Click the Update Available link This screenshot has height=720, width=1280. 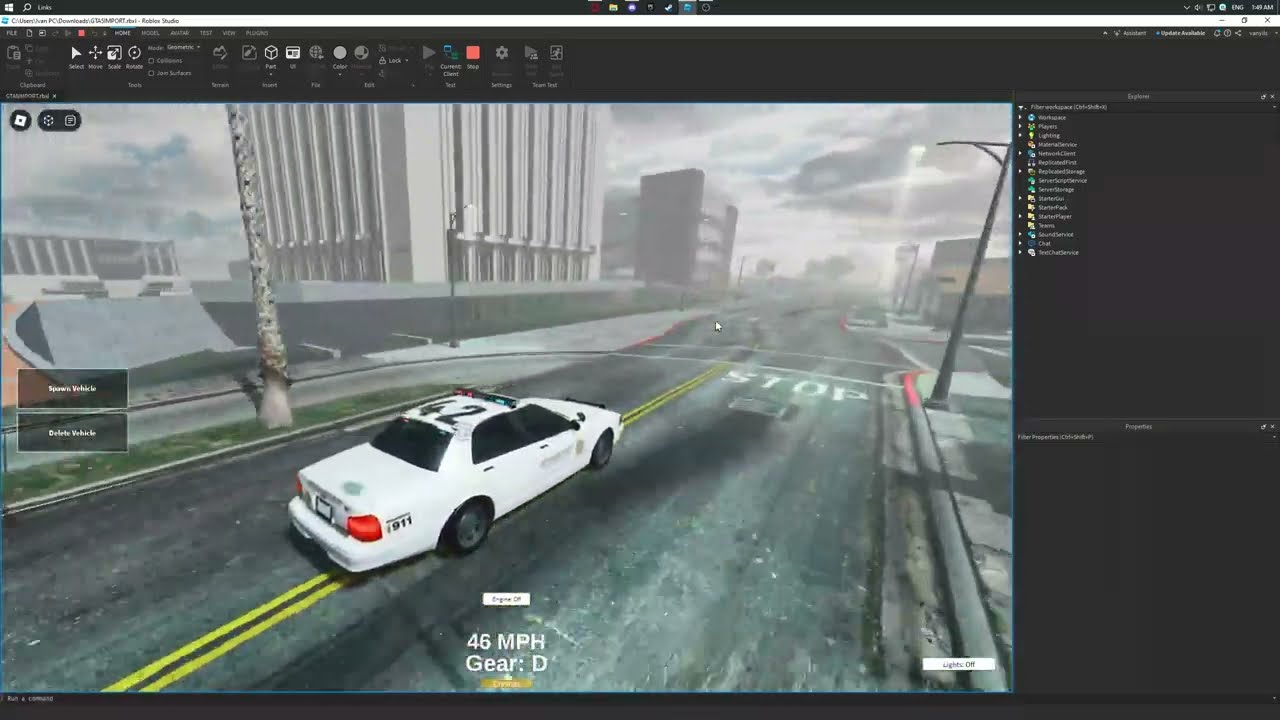[x=1181, y=33]
